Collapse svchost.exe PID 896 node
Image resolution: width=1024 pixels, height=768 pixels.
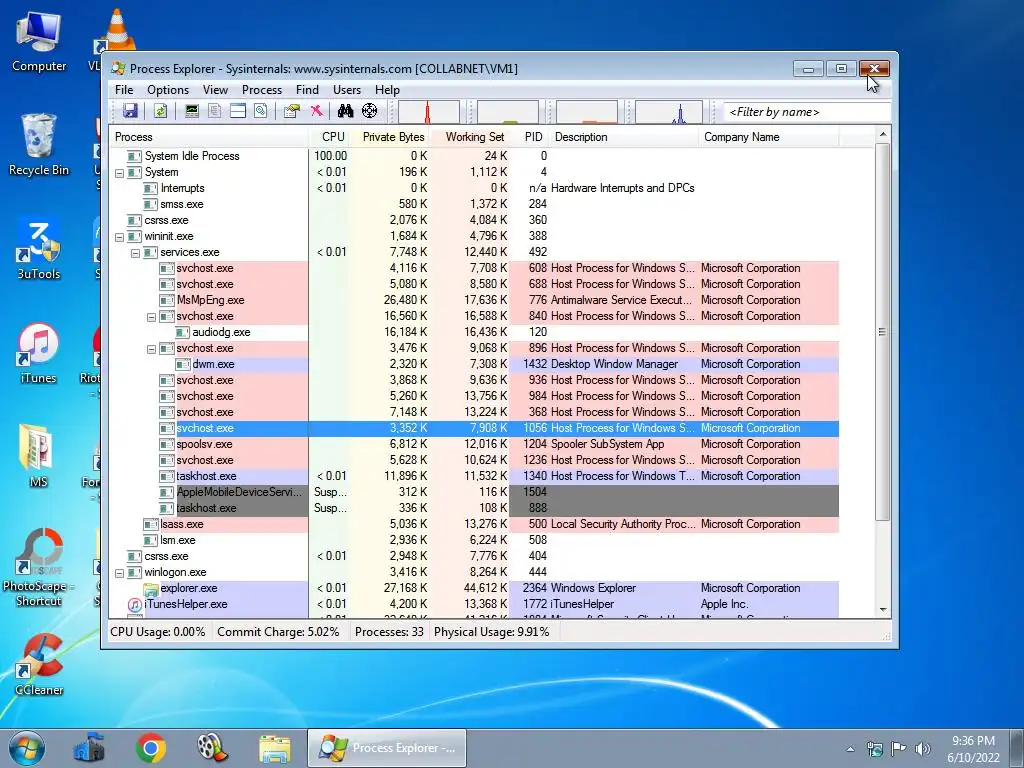[x=152, y=349]
